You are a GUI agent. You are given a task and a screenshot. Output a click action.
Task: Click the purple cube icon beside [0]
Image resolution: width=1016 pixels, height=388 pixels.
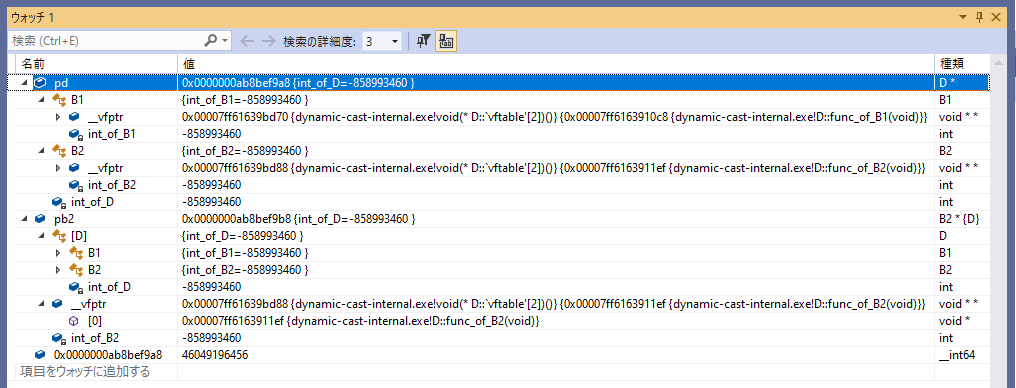[74, 321]
